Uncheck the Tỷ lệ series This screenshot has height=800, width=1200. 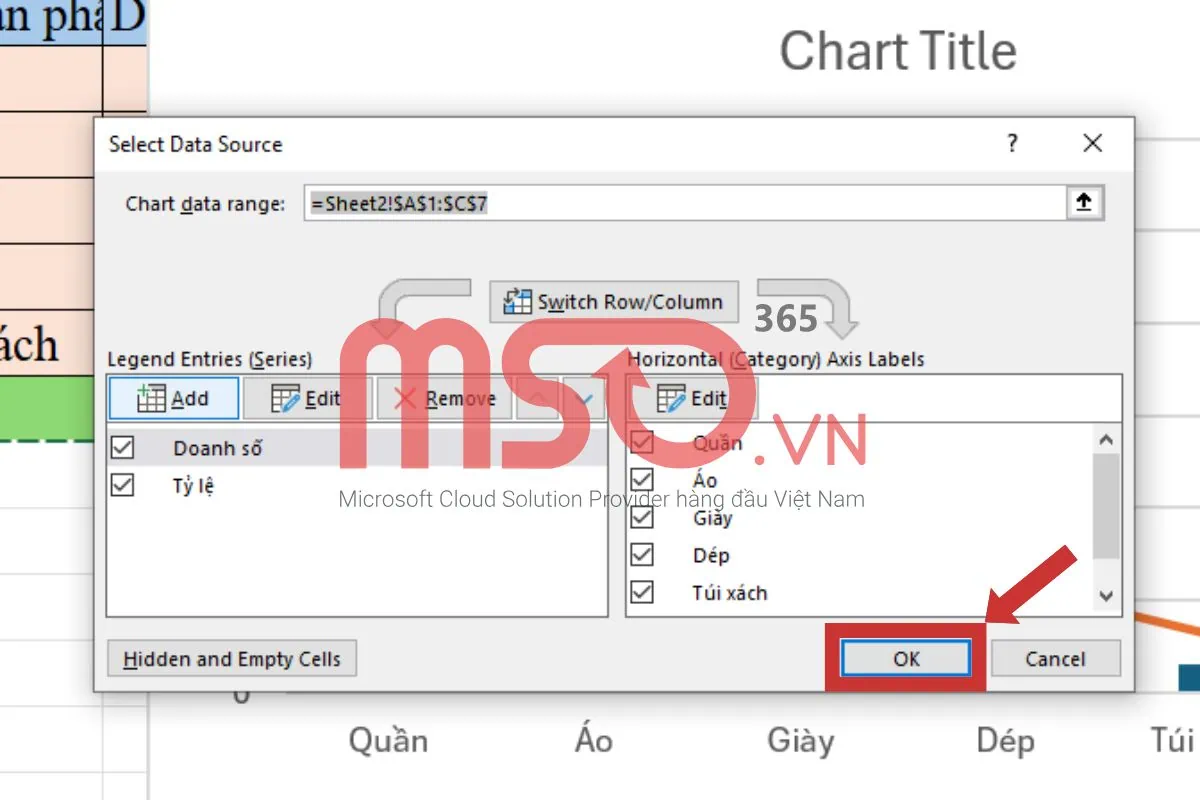pyautogui.click(x=122, y=486)
